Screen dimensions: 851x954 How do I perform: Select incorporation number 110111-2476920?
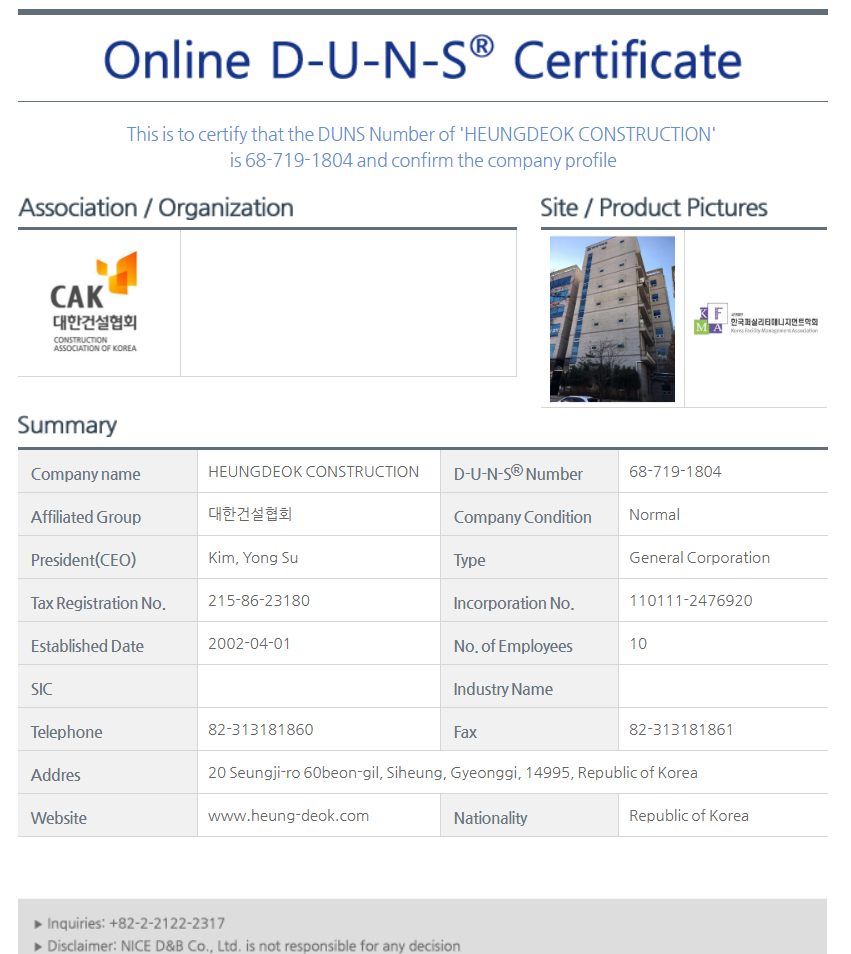(691, 601)
